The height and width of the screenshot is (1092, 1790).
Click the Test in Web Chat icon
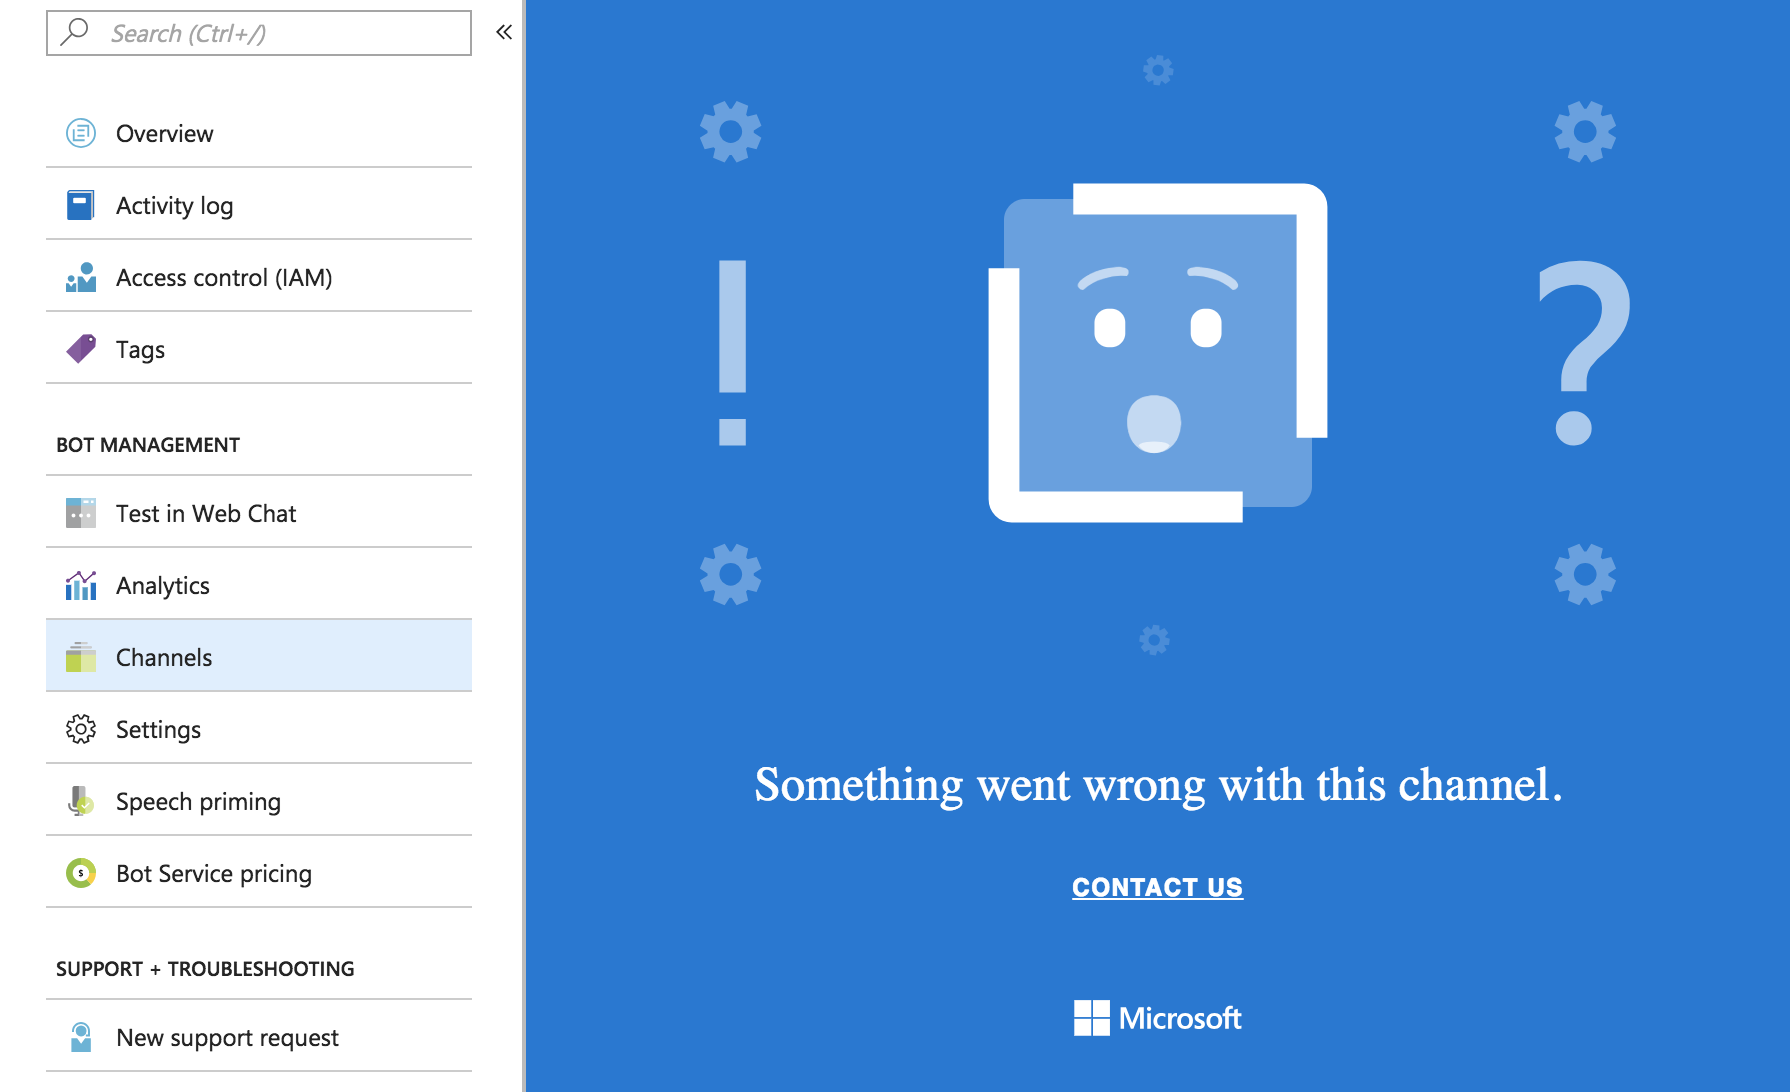click(81, 513)
